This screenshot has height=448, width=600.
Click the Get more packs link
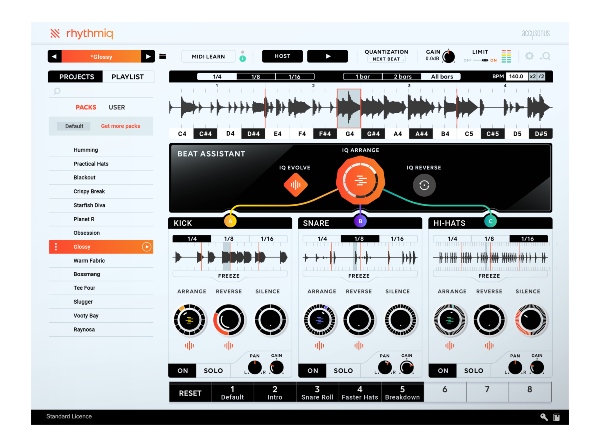[x=120, y=126]
